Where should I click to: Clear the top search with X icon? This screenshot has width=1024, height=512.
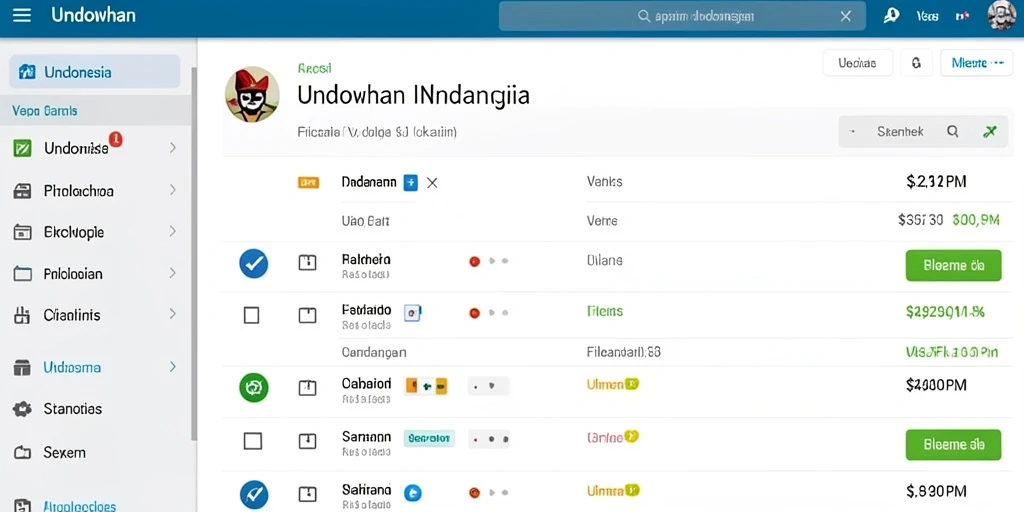coord(845,16)
